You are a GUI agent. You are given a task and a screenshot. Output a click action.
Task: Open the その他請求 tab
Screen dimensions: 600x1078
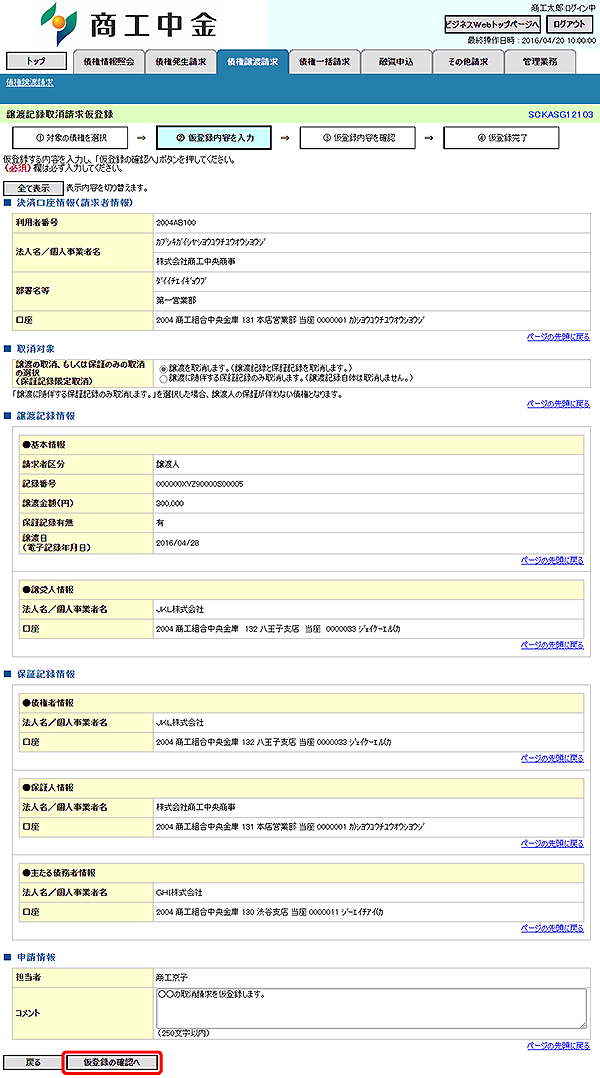click(468, 62)
